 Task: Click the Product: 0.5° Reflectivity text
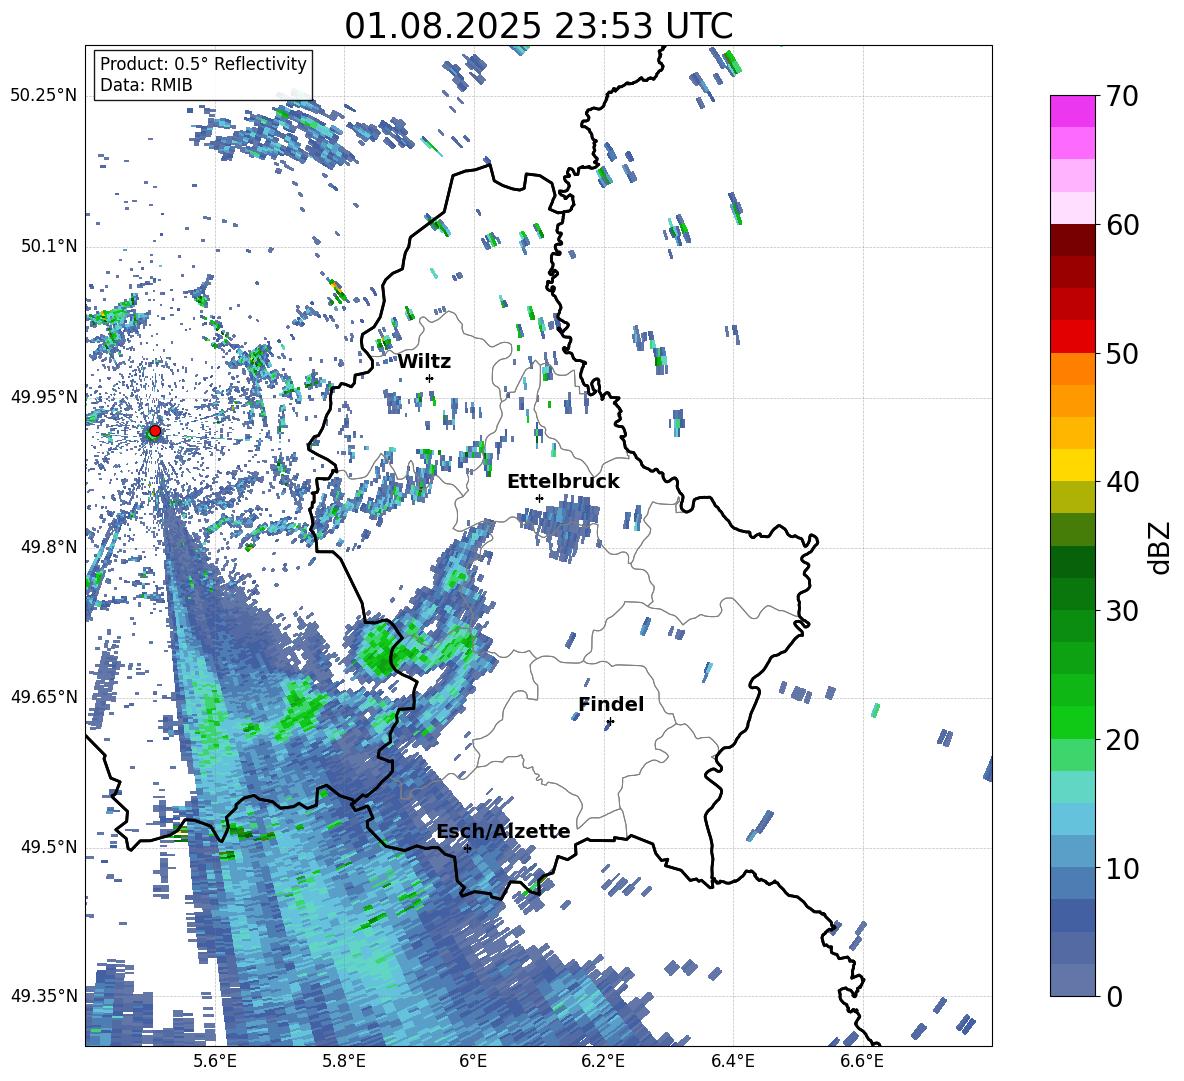pos(203,64)
